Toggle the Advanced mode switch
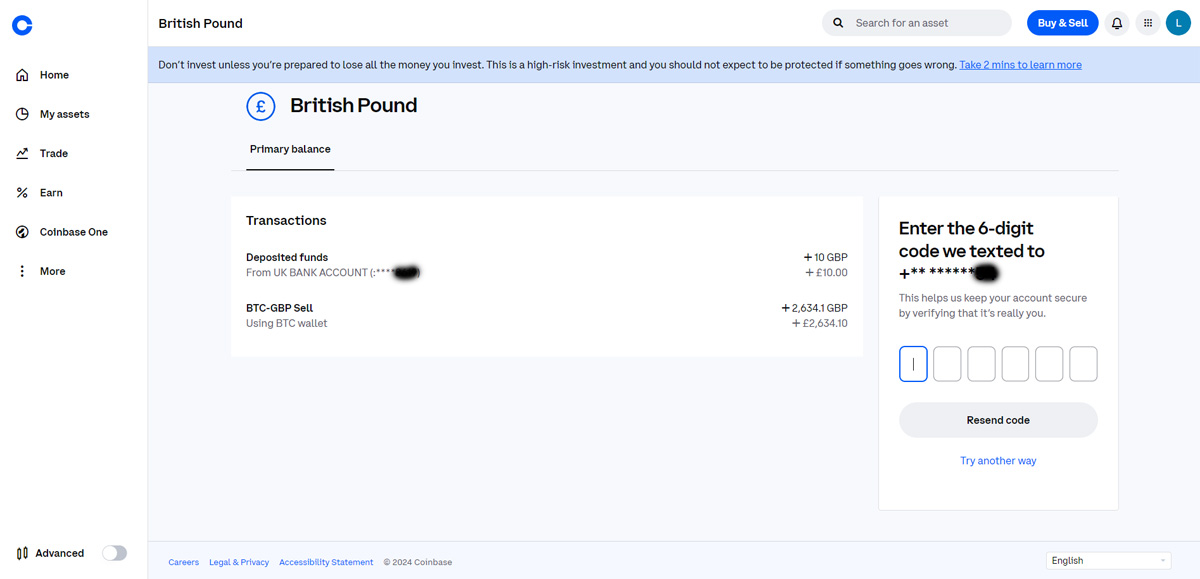Image resolution: width=1200 pixels, height=579 pixels. click(115, 553)
